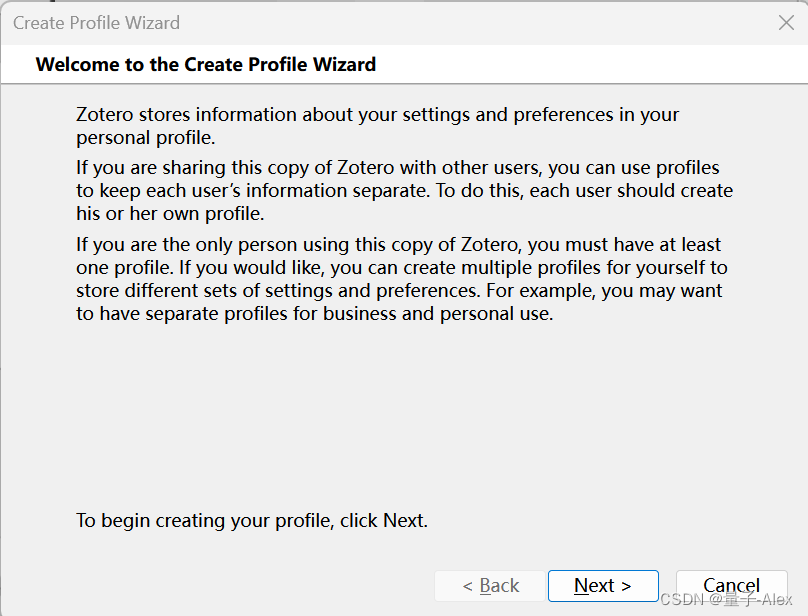Click the paragraph starting 'If you are sharing'
Viewport: 808px width, 616px height.
click(x=405, y=191)
